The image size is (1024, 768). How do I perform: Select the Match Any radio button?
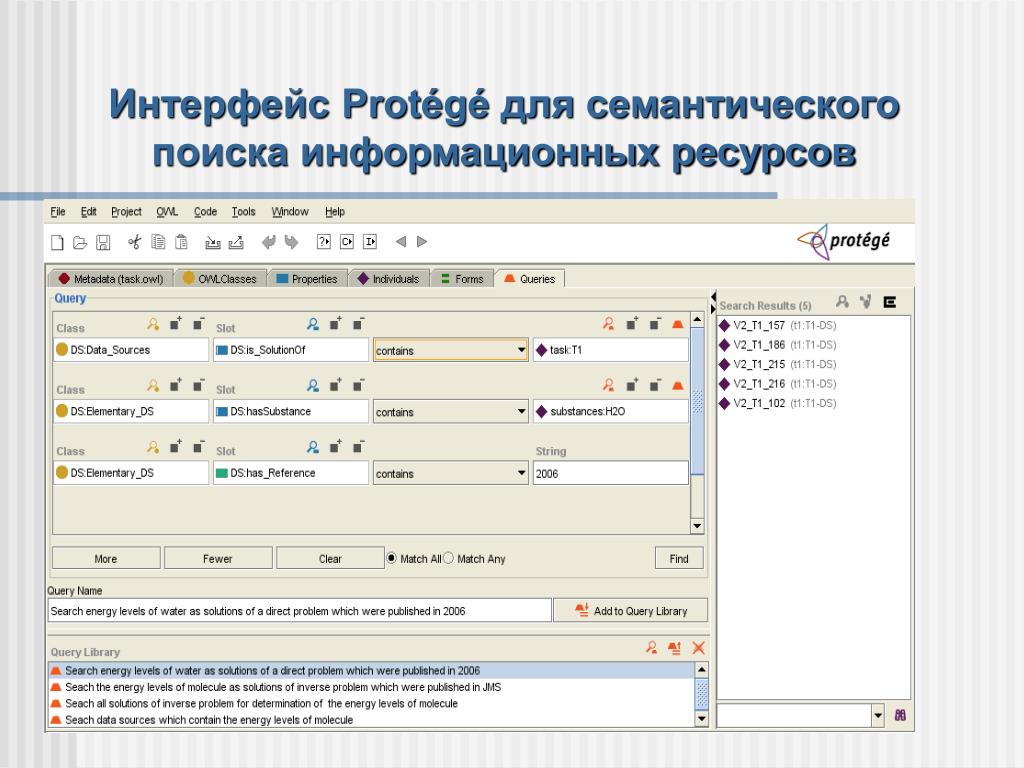(x=448, y=558)
